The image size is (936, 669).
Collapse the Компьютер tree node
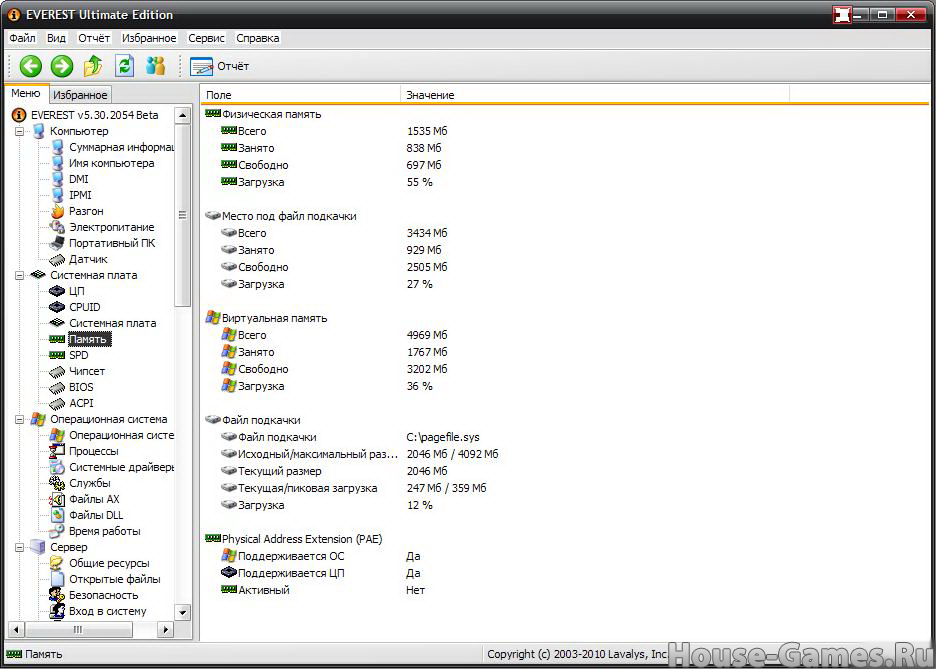[20, 131]
